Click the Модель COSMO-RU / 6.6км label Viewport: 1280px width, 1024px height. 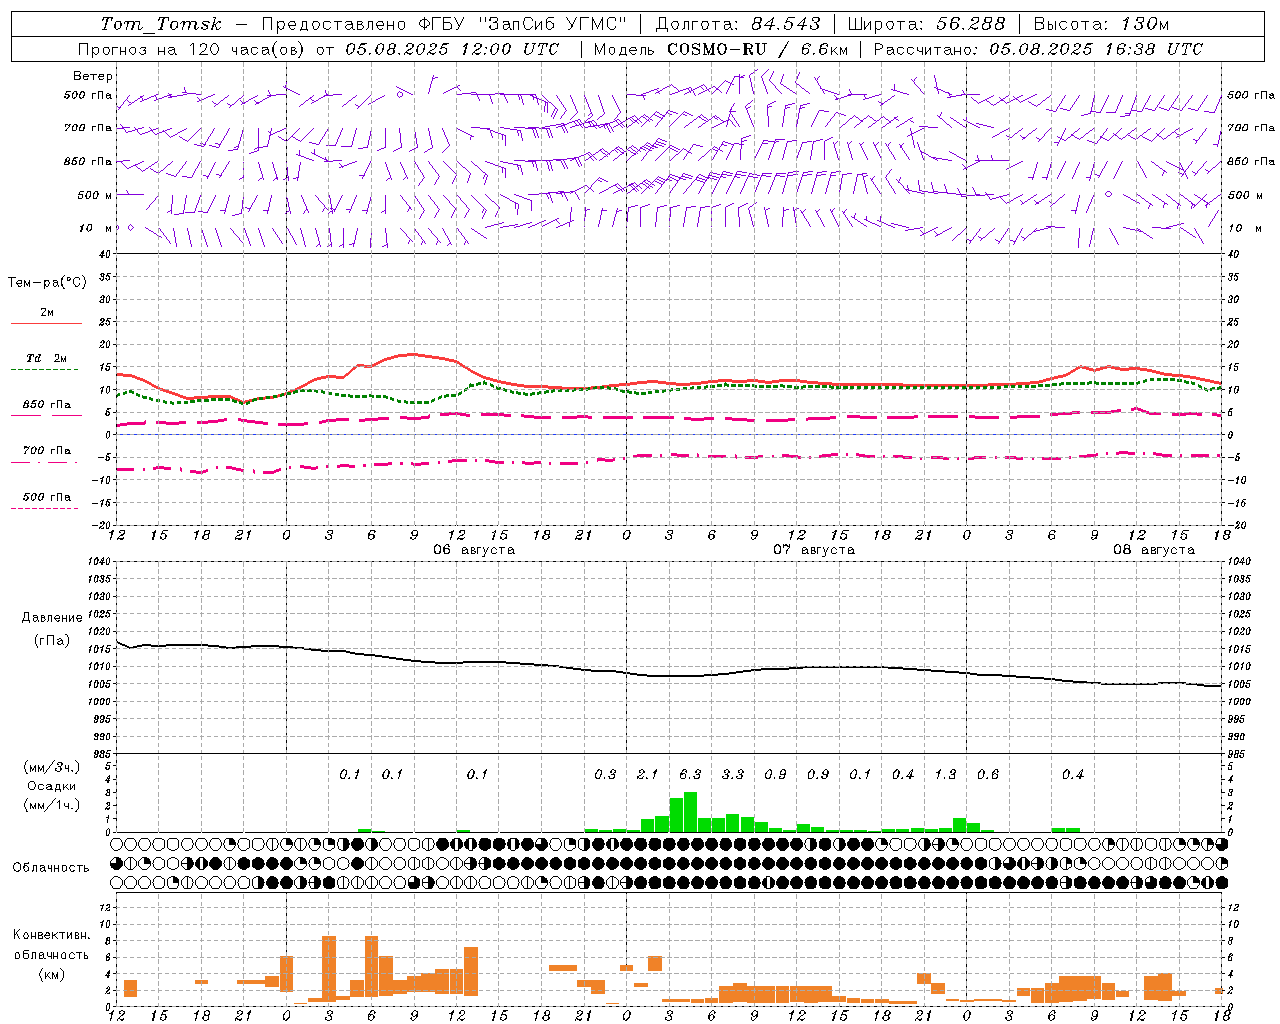click(x=721, y=49)
